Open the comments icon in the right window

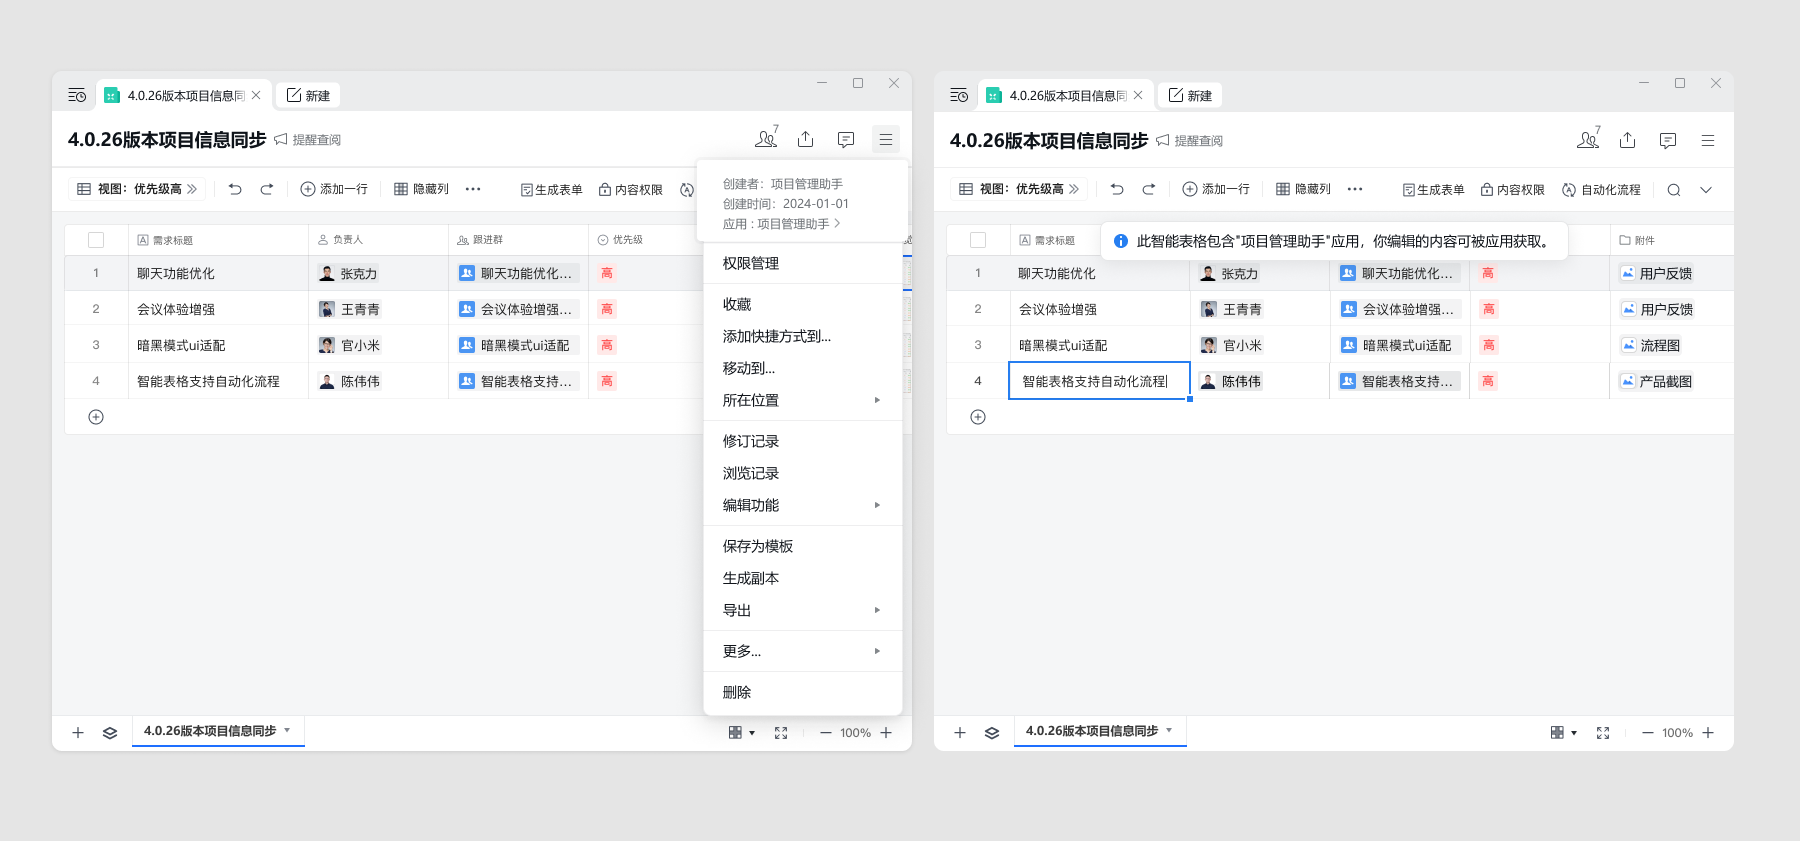tap(1667, 140)
